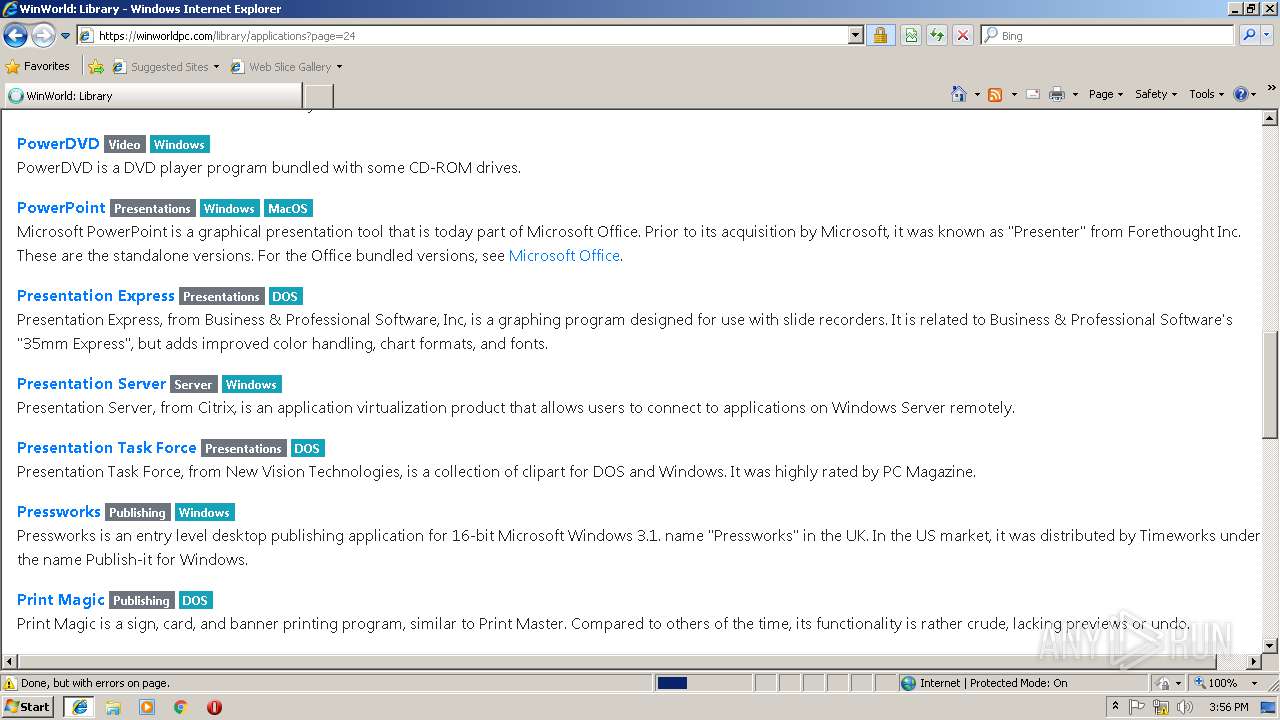1280x720 pixels.
Task: Click the Add to Favorites Bar icon
Action: click(x=96, y=67)
